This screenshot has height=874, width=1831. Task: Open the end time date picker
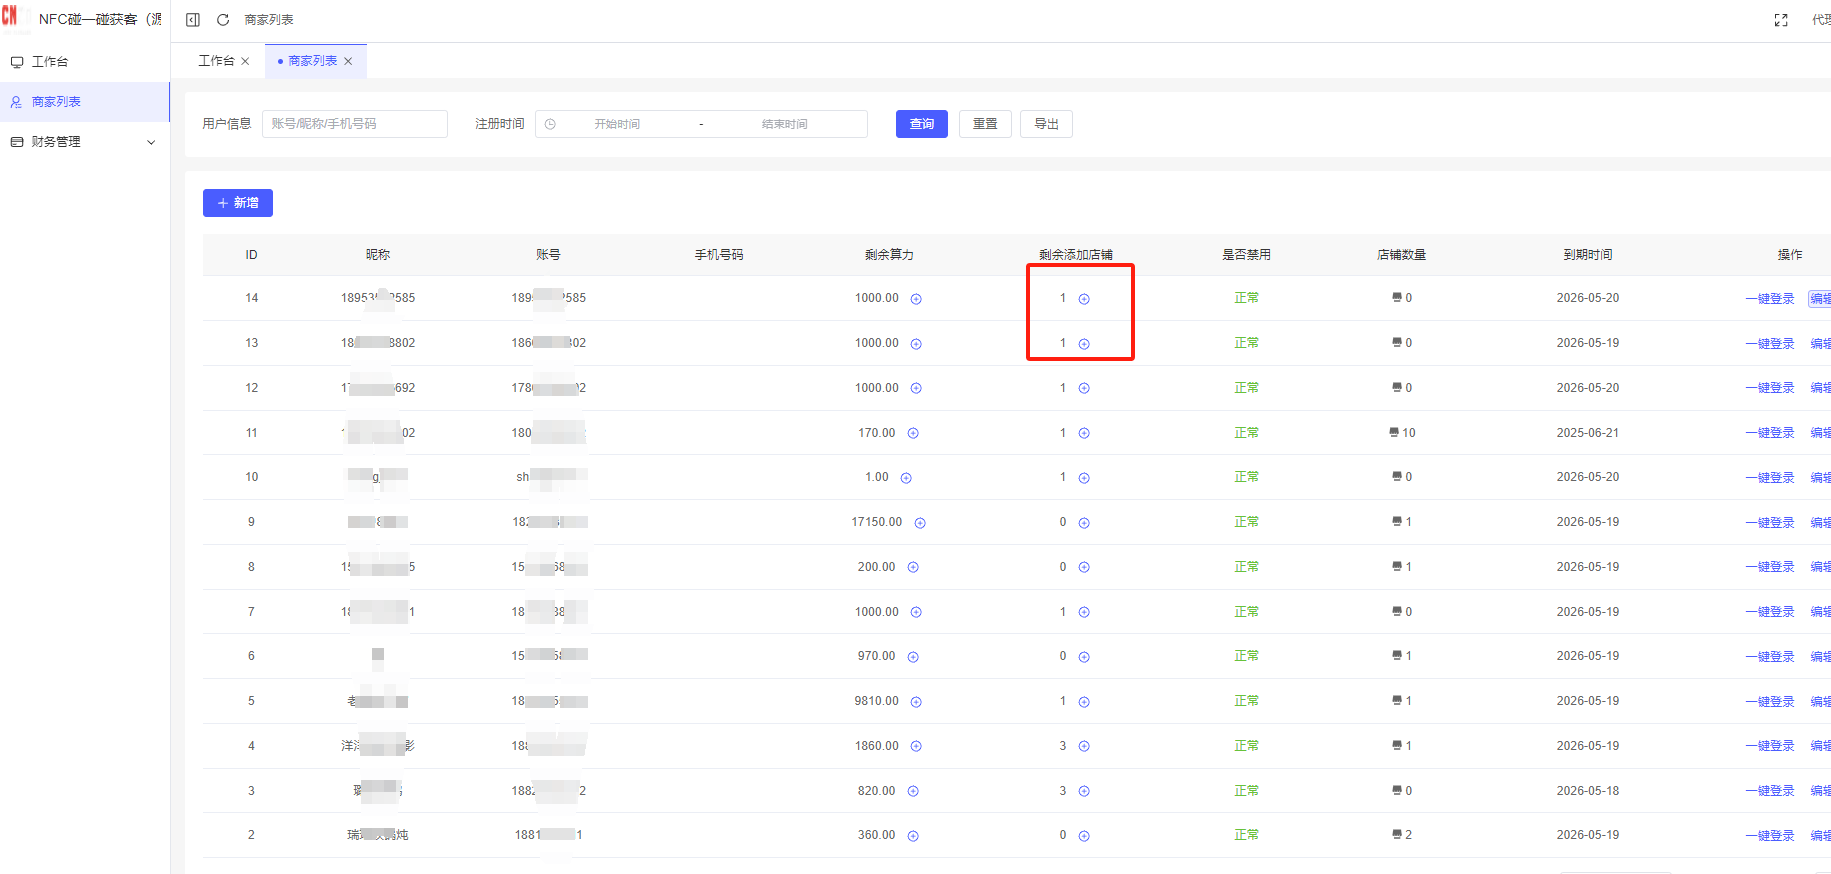point(784,124)
